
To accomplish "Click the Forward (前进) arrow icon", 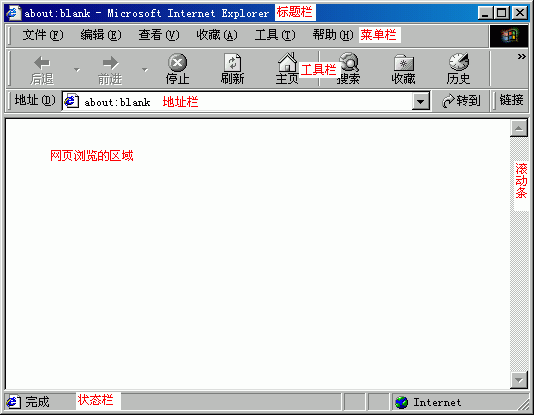I will 110,63.
